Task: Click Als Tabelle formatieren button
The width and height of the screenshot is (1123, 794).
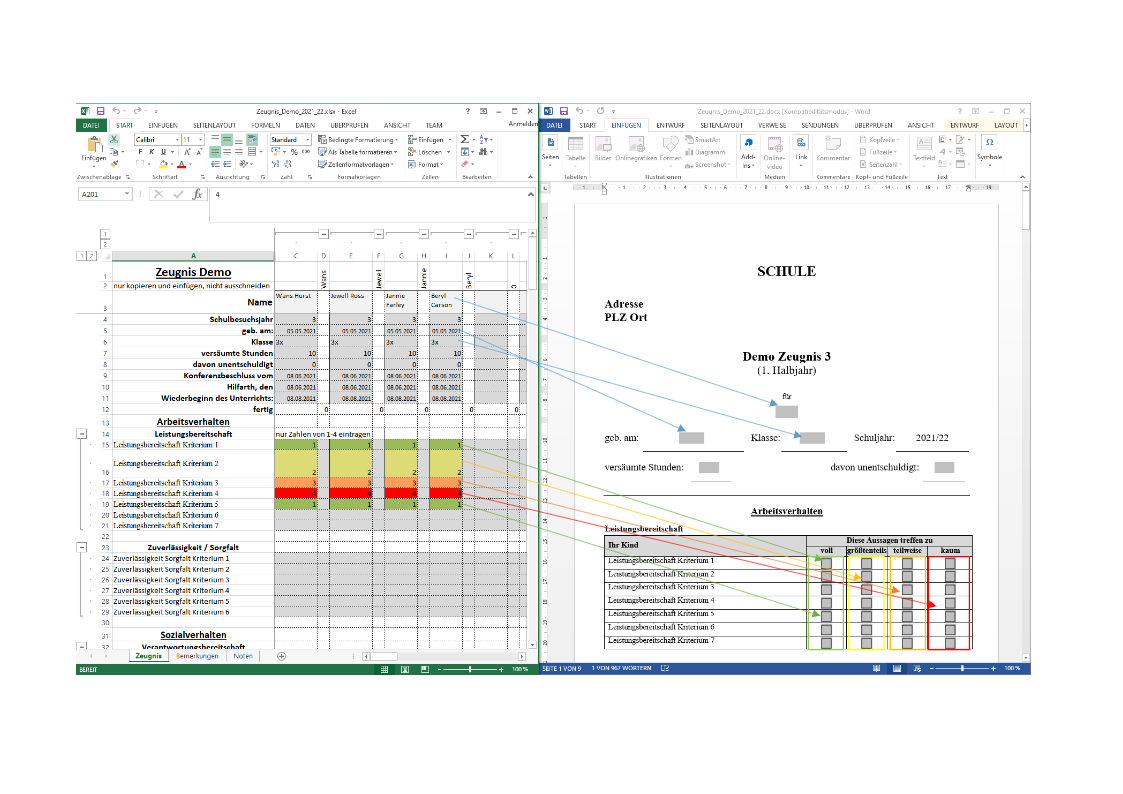Action: tap(357, 152)
